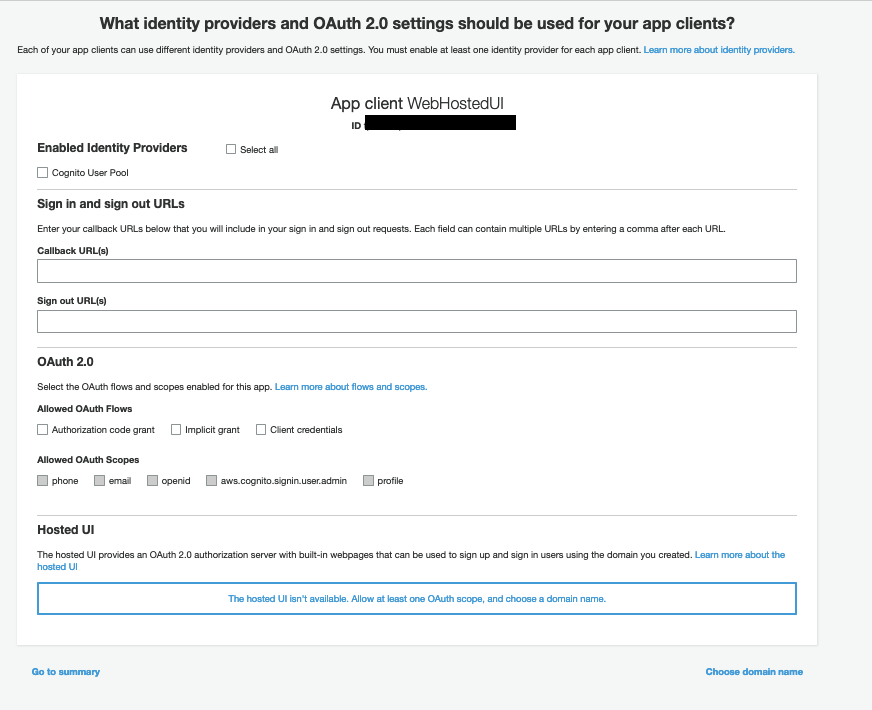872x710 pixels.
Task: Check the Select all checkbox
Action: point(231,150)
